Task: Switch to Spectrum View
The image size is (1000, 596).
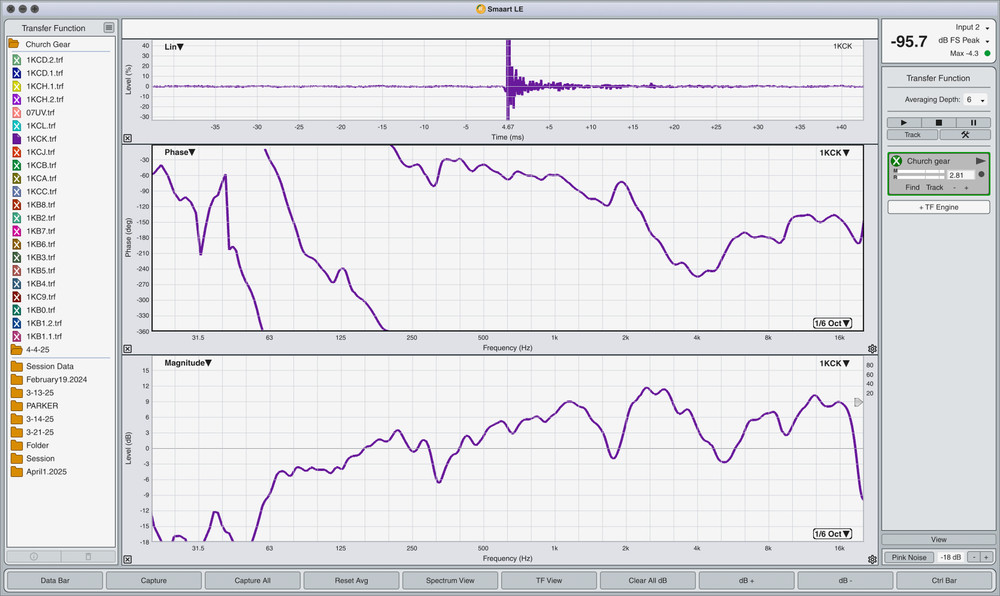Action: tap(450, 580)
